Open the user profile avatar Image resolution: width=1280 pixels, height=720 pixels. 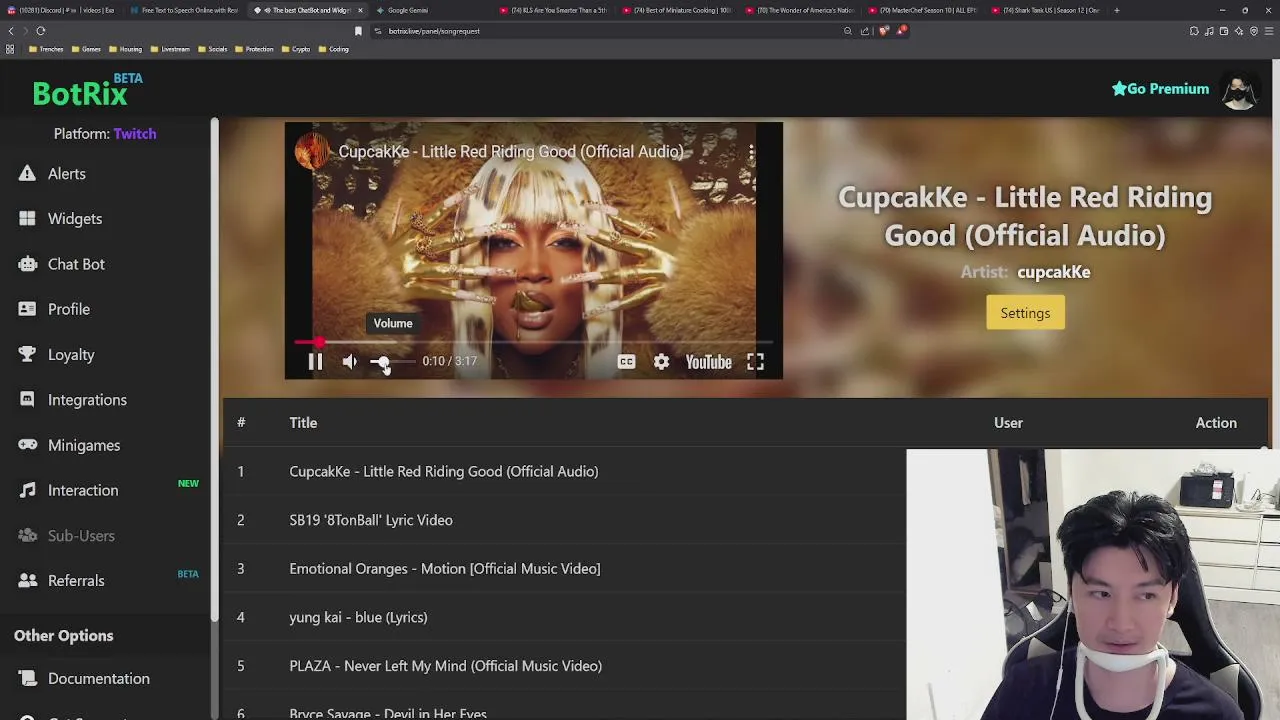click(1239, 90)
